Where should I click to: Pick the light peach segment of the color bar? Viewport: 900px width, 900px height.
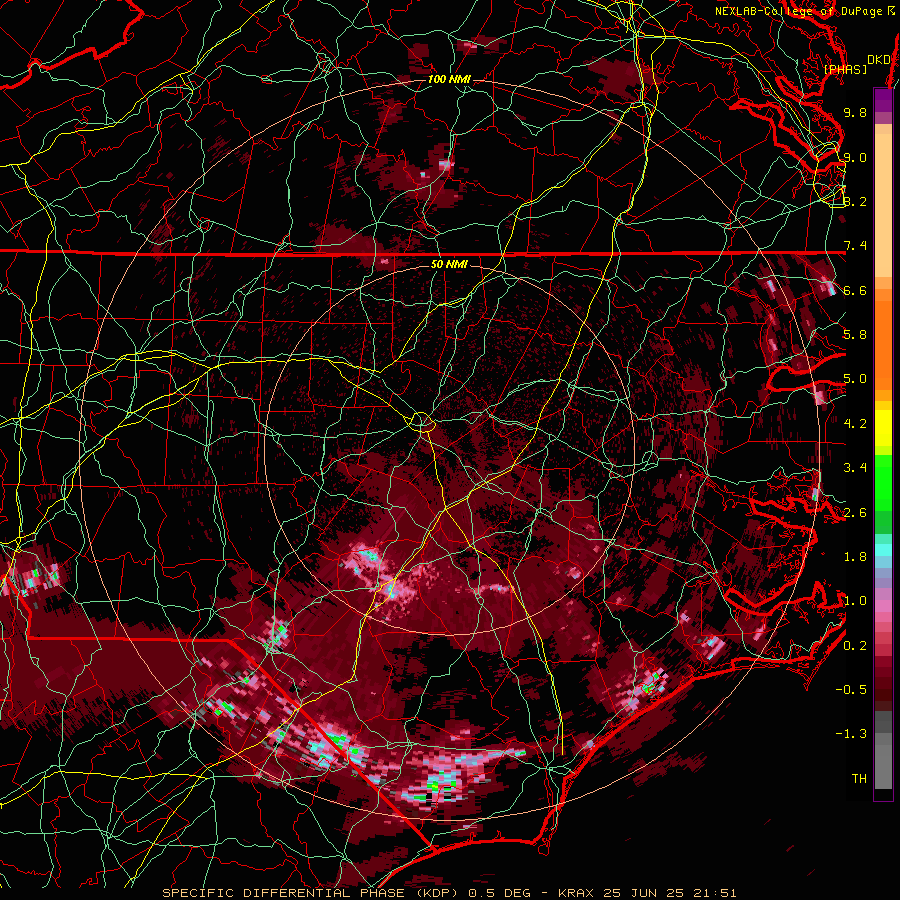click(x=883, y=205)
